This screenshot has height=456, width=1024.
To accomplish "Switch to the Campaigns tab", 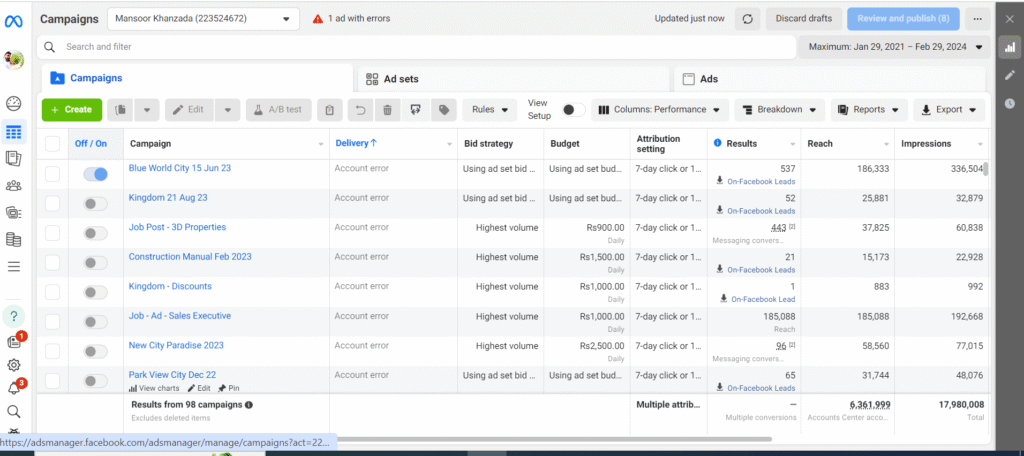I will 197,78.
